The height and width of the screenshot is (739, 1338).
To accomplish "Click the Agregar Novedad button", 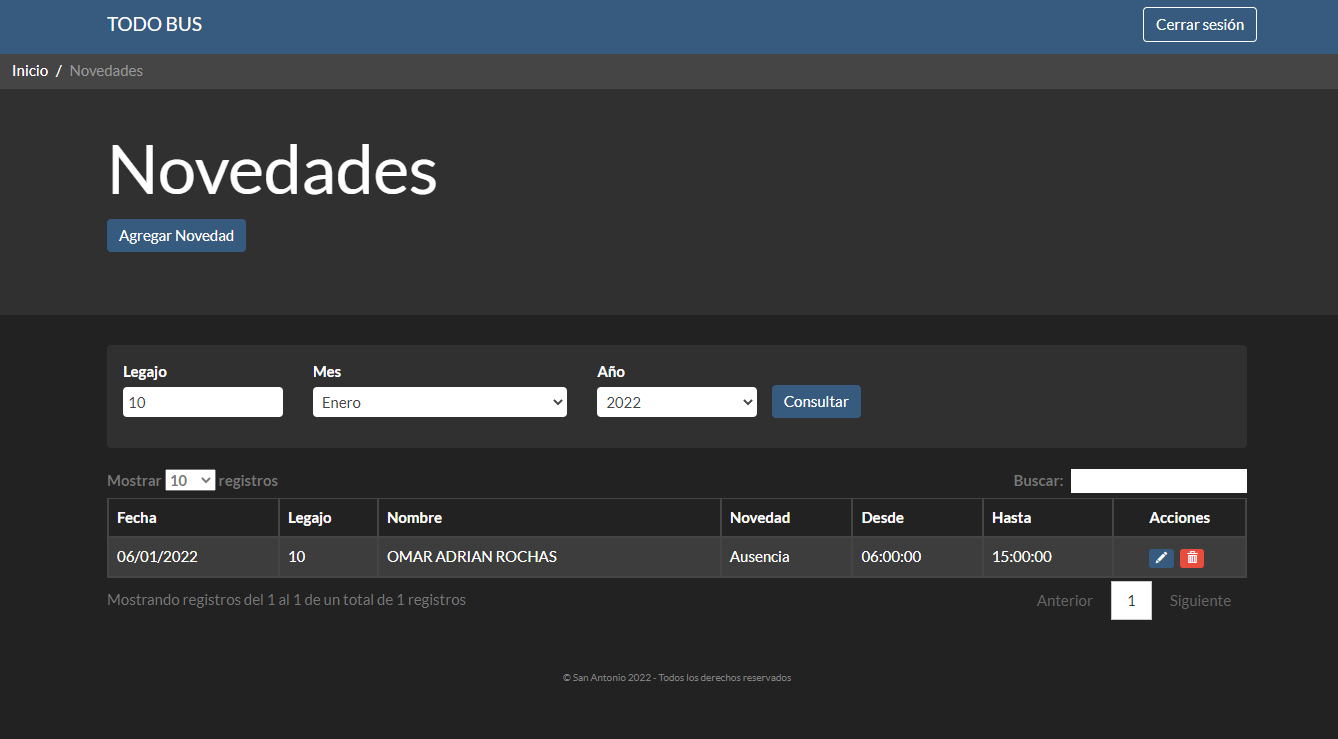I will (x=176, y=236).
